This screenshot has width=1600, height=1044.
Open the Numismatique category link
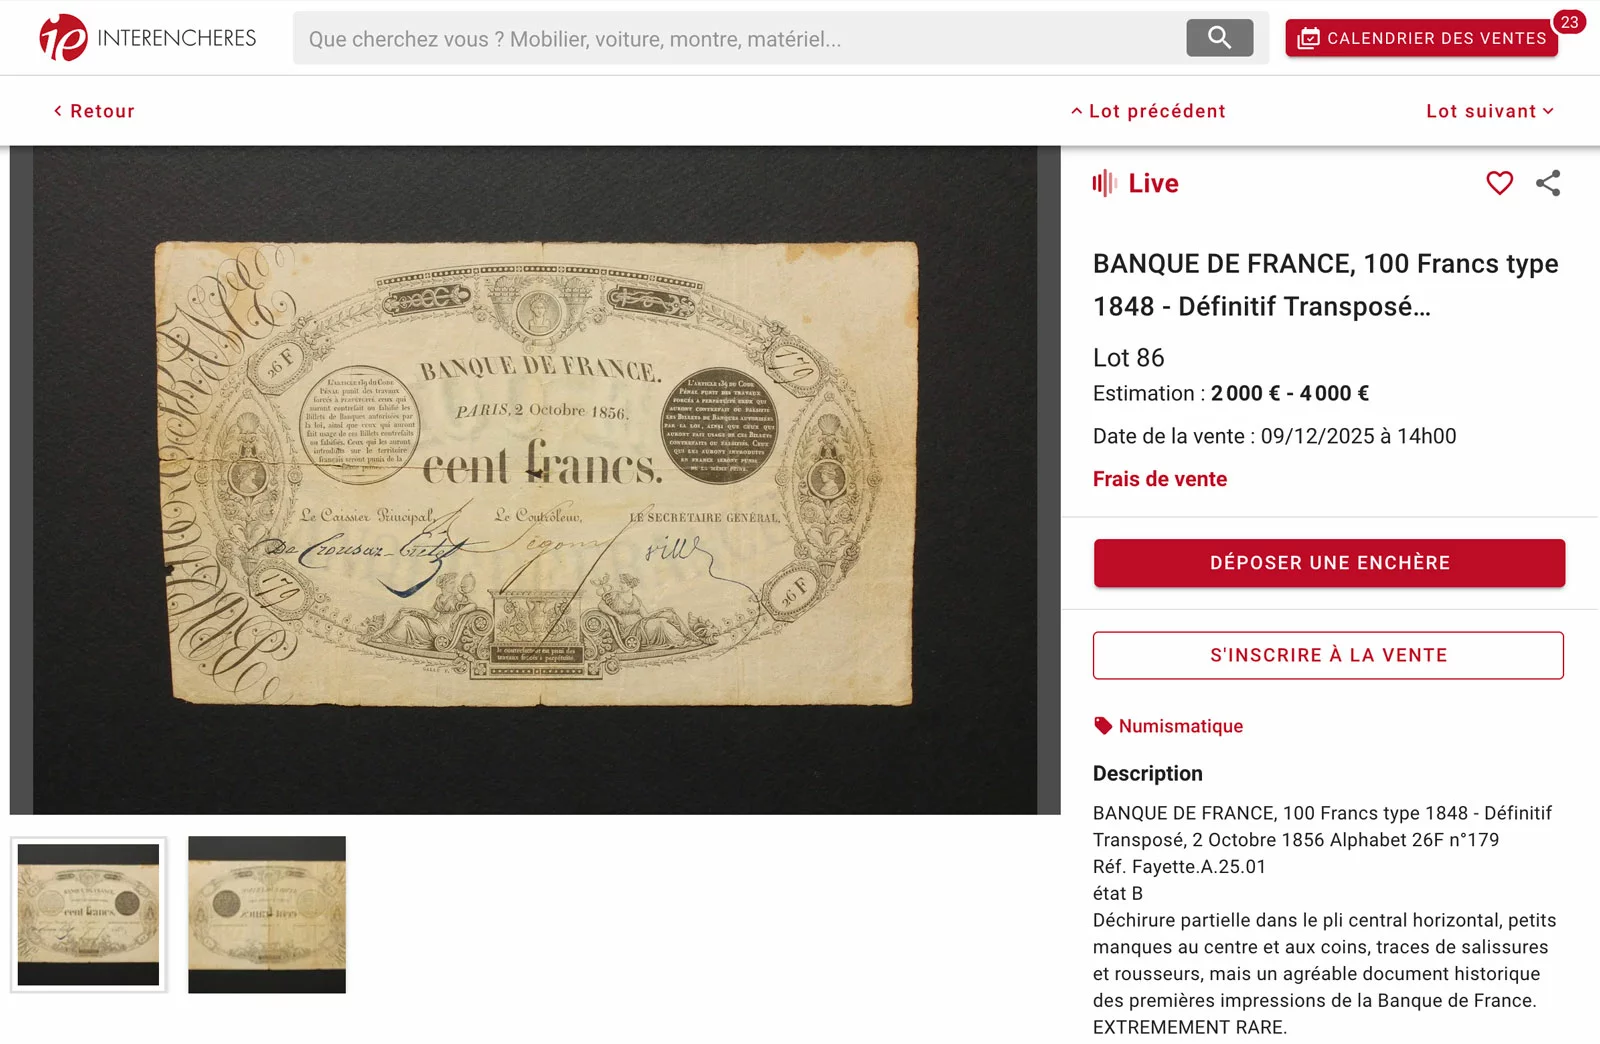(1180, 726)
